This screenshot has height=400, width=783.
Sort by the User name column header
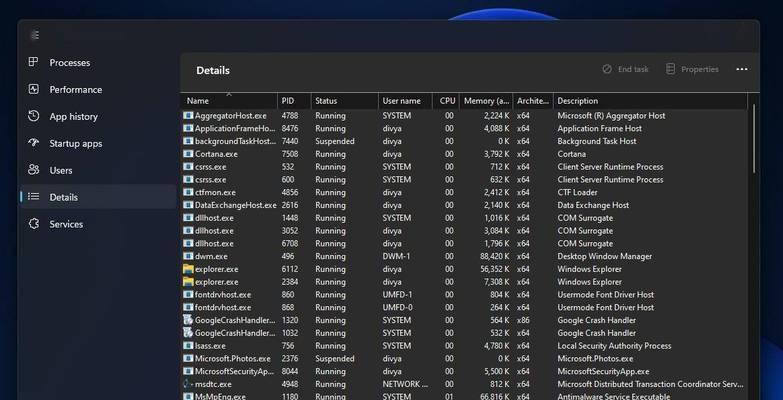pos(405,101)
